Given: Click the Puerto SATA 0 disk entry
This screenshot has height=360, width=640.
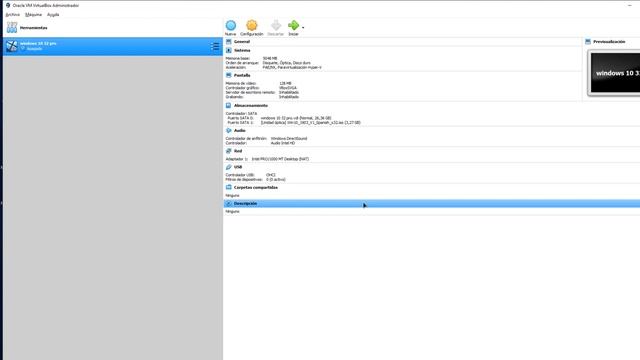Looking at the screenshot, I should pos(296,118).
